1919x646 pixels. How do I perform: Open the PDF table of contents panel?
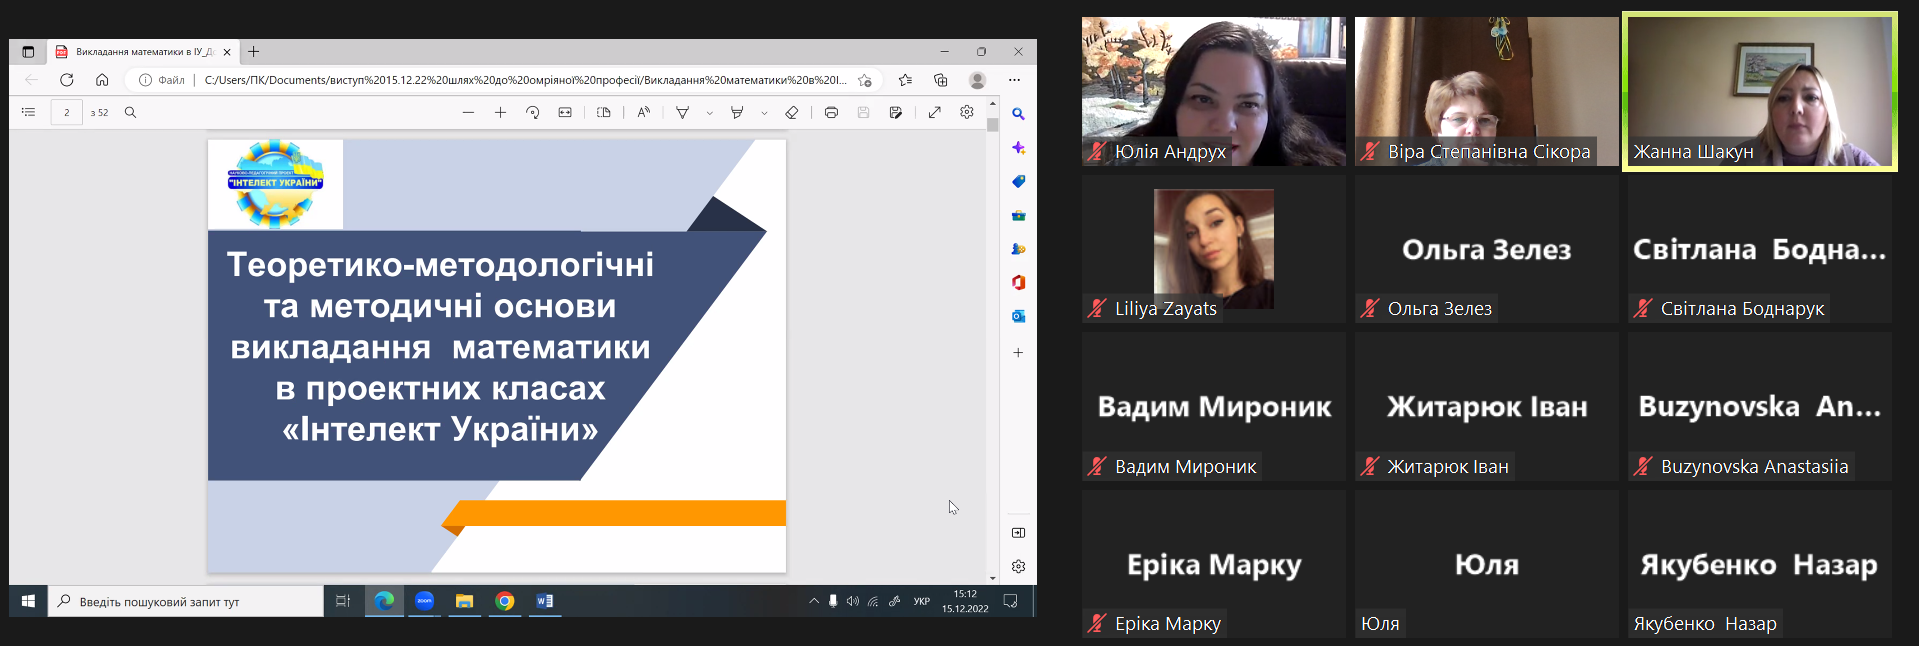click(x=28, y=112)
